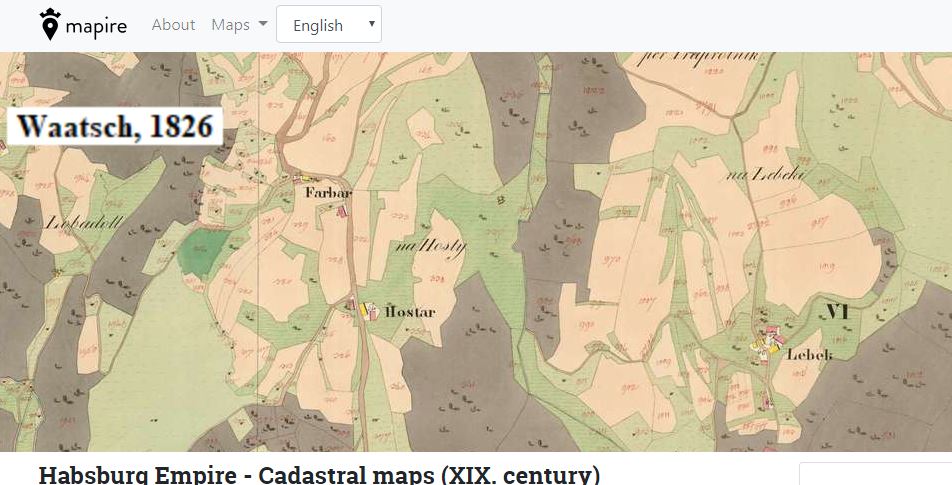This screenshot has width=952, height=485.
Task: Click the VI section marker on map
Action: pyautogui.click(x=836, y=312)
